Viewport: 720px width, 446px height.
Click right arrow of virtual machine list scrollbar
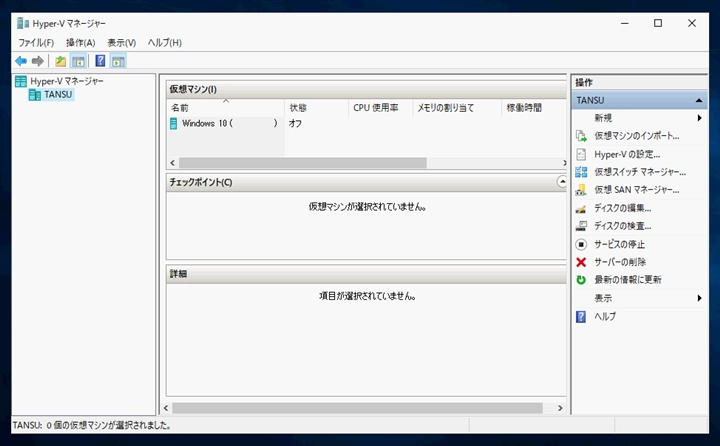click(x=564, y=163)
